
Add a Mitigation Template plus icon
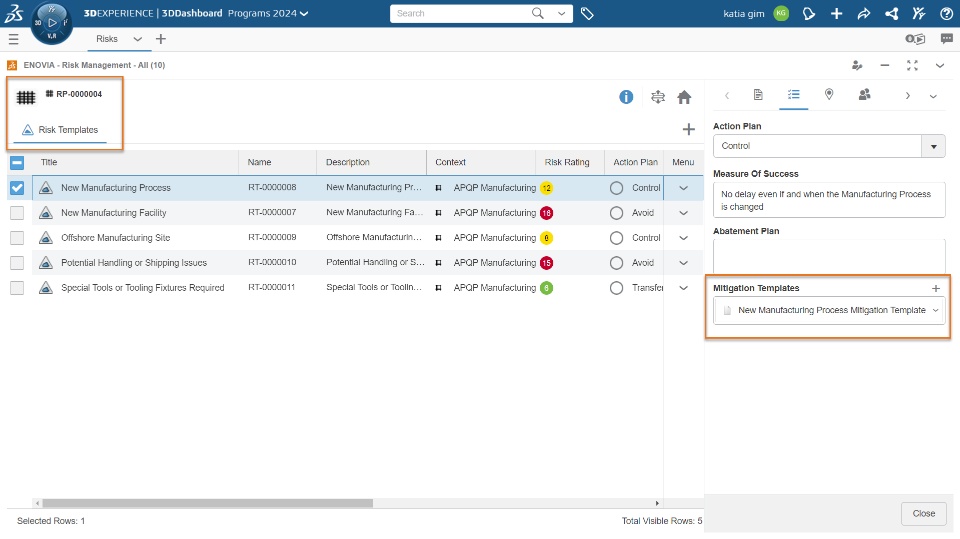pos(936,288)
